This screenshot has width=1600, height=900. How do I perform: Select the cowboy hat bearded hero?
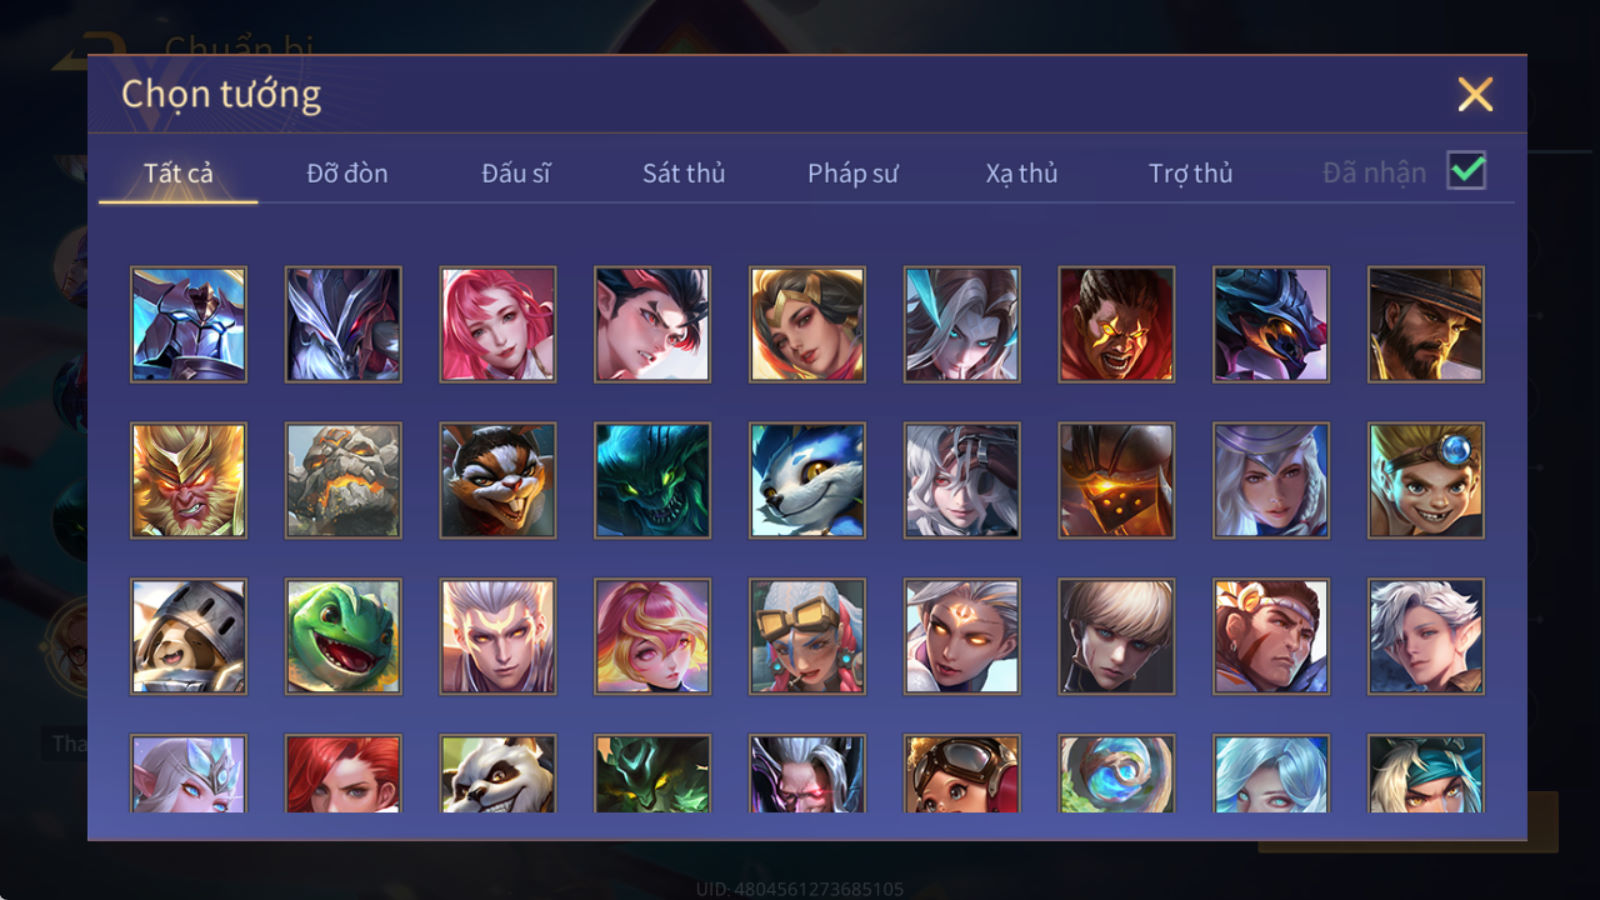click(x=1426, y=324)
